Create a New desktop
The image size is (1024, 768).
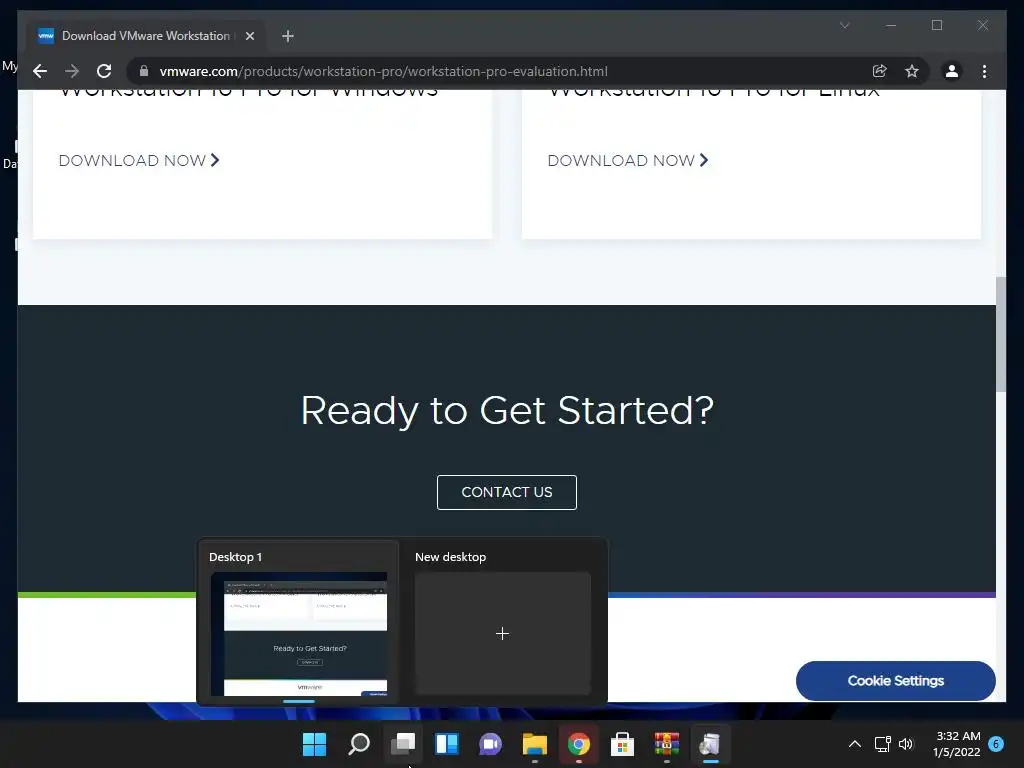502,633
